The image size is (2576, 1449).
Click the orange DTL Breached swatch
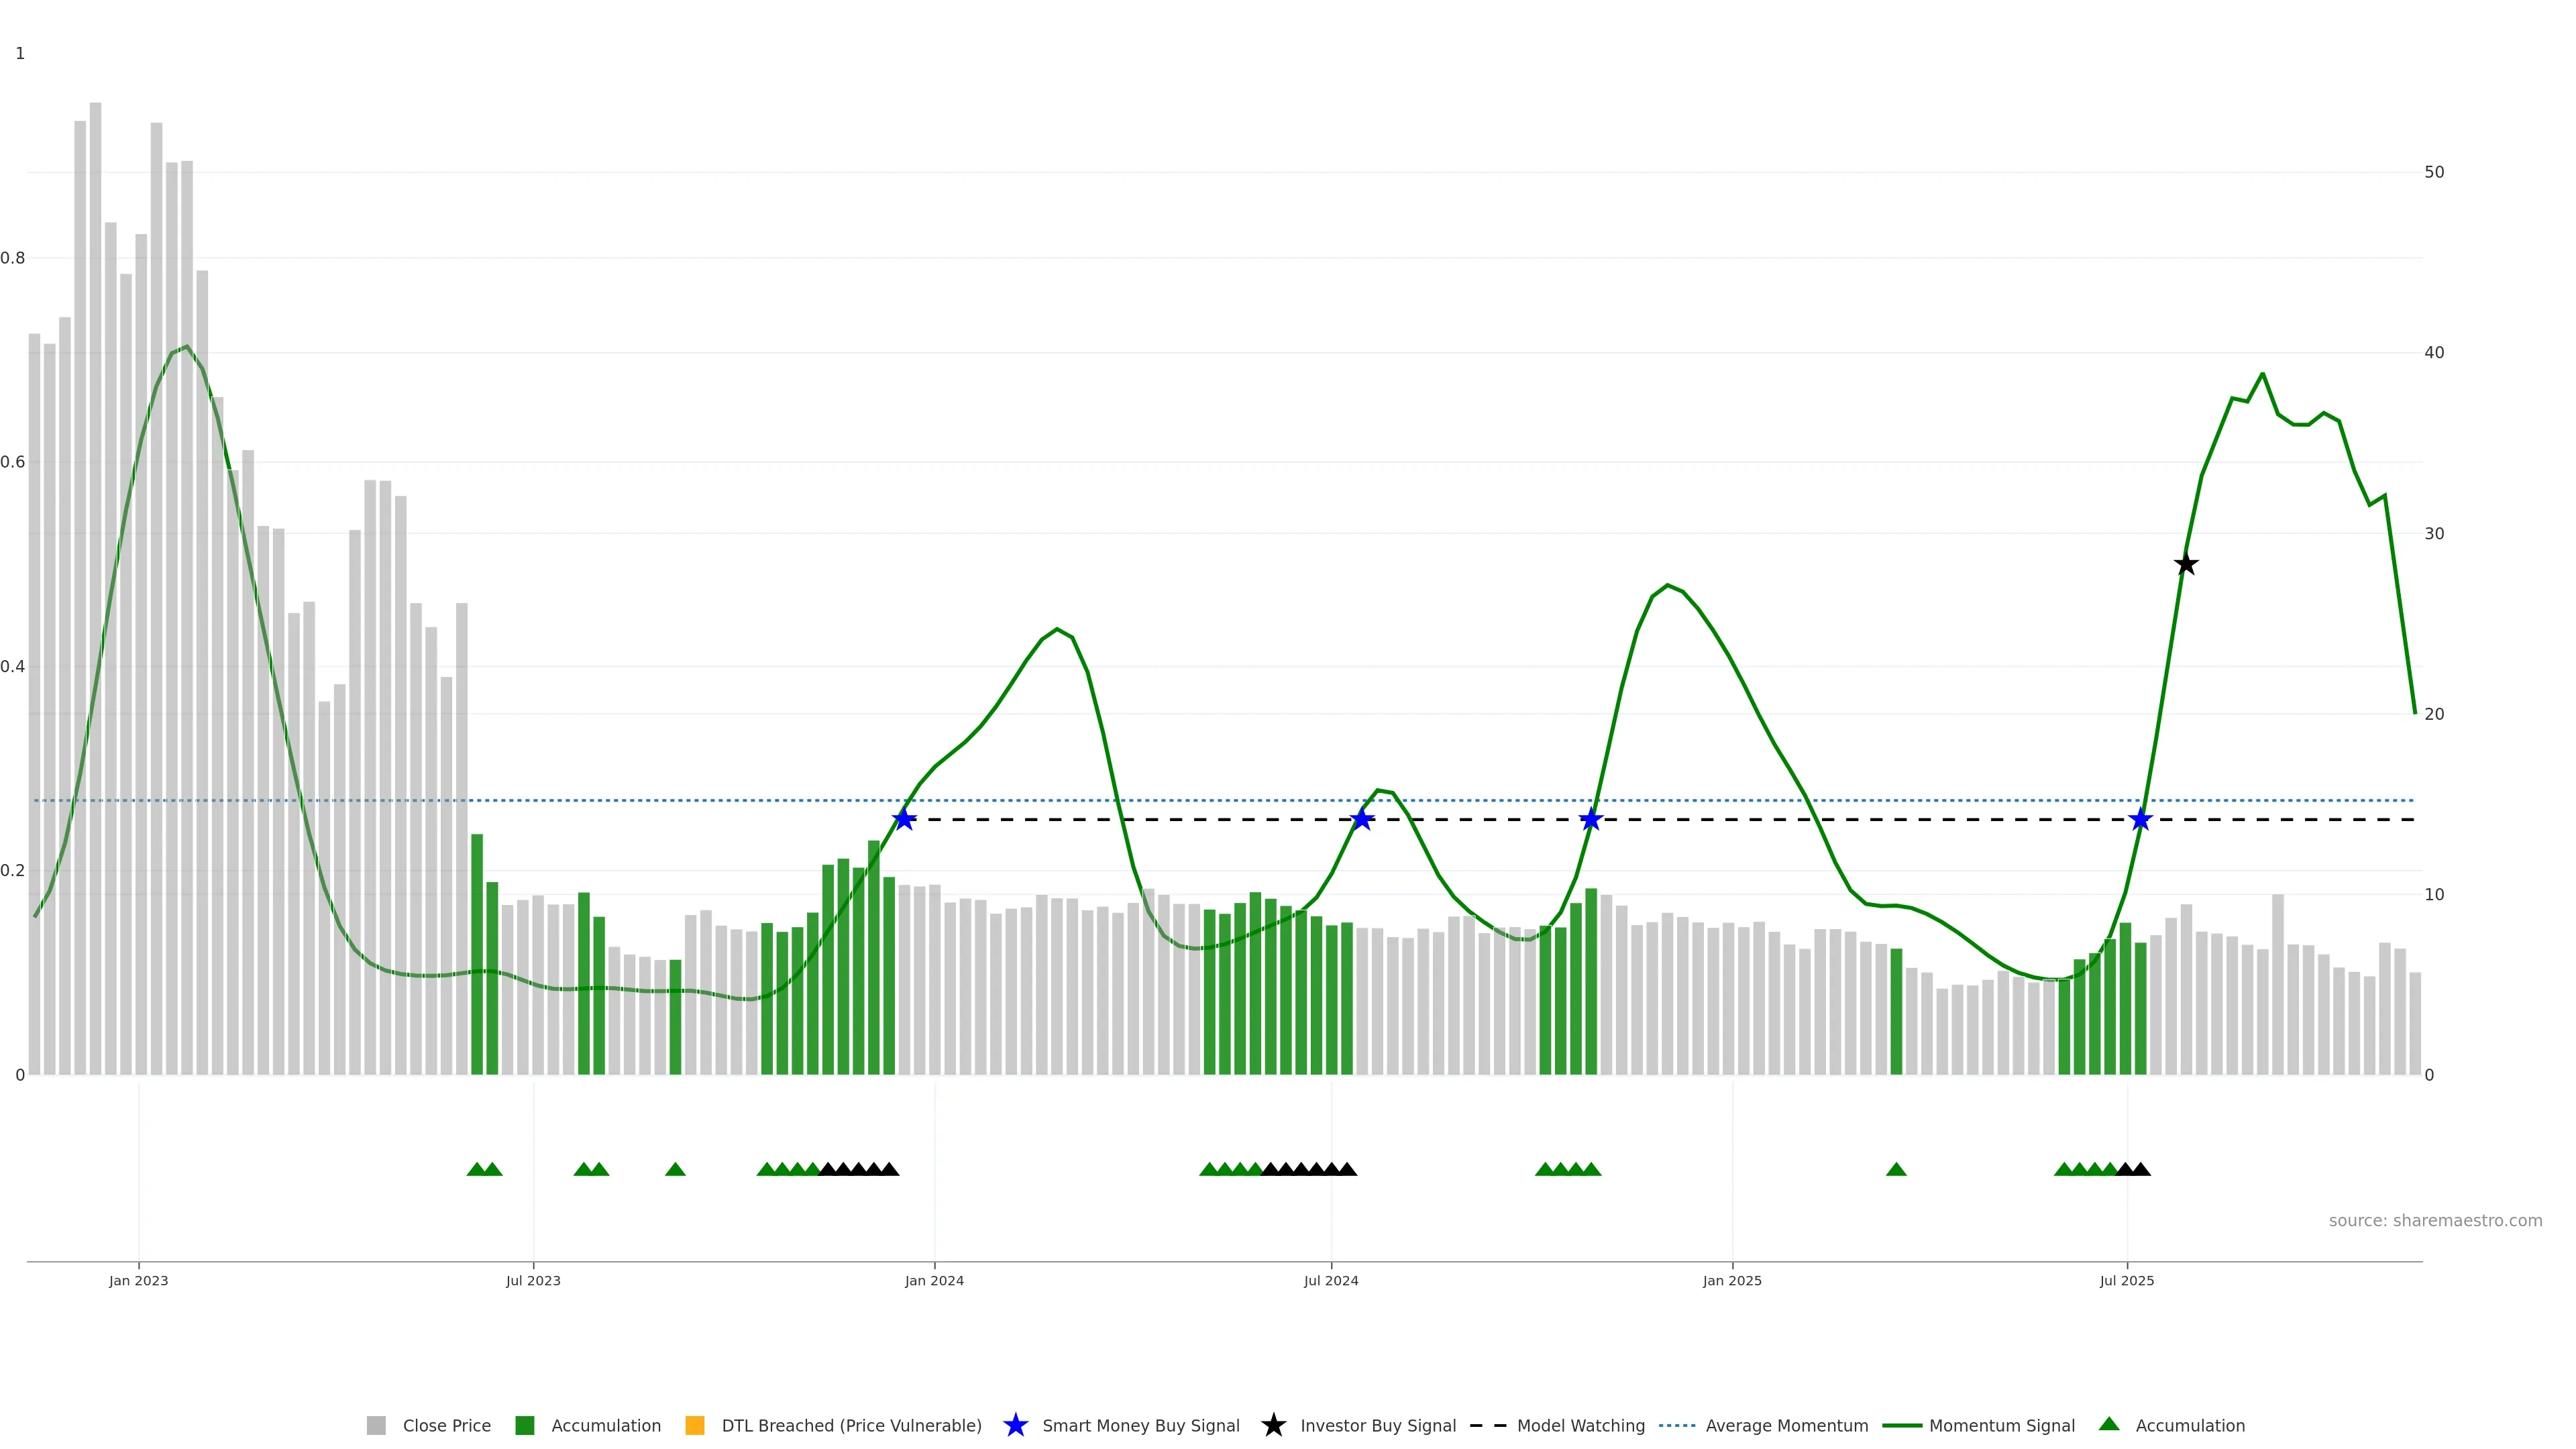694,1425
